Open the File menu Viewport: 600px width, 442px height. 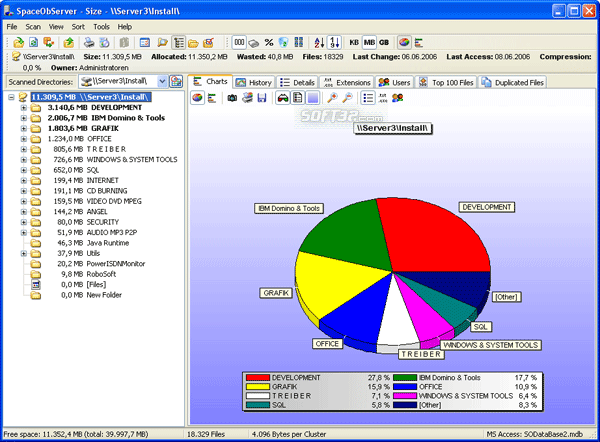click(x=12, y=27)
